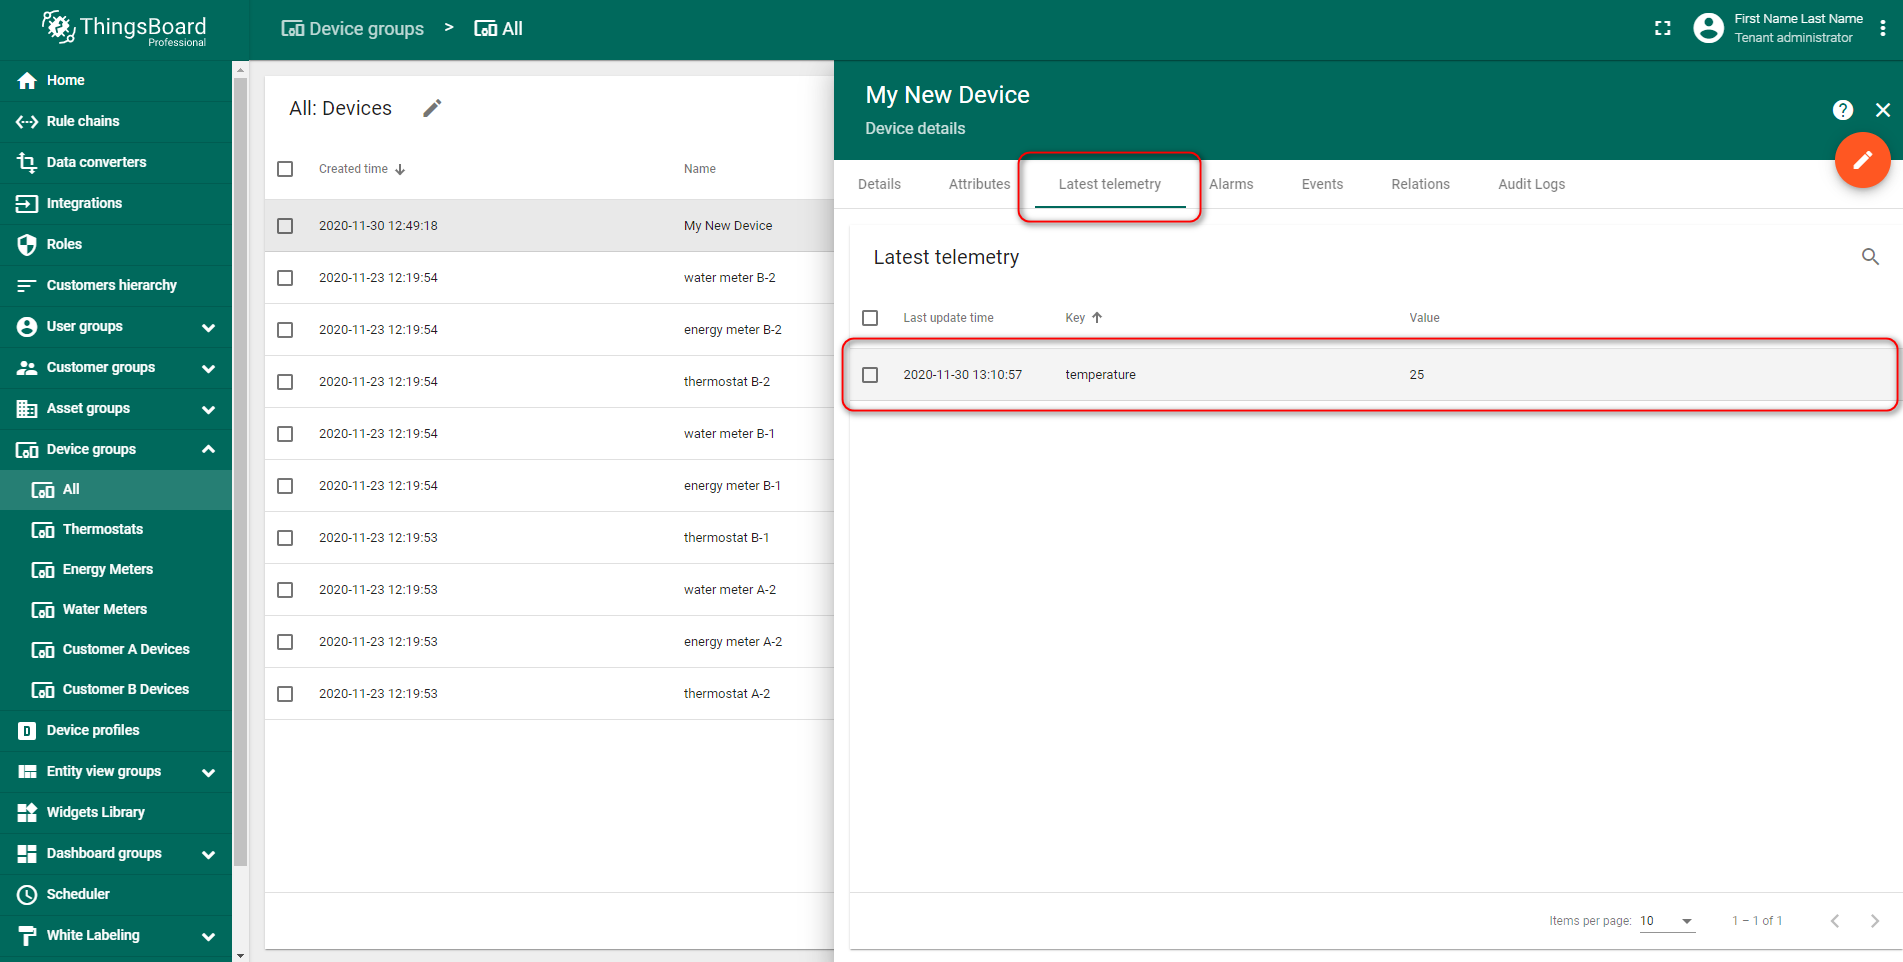This screenshot has height=962, width=1903.
Task: Open the Data converters sidebar icon
Action: tap(27, 162)
